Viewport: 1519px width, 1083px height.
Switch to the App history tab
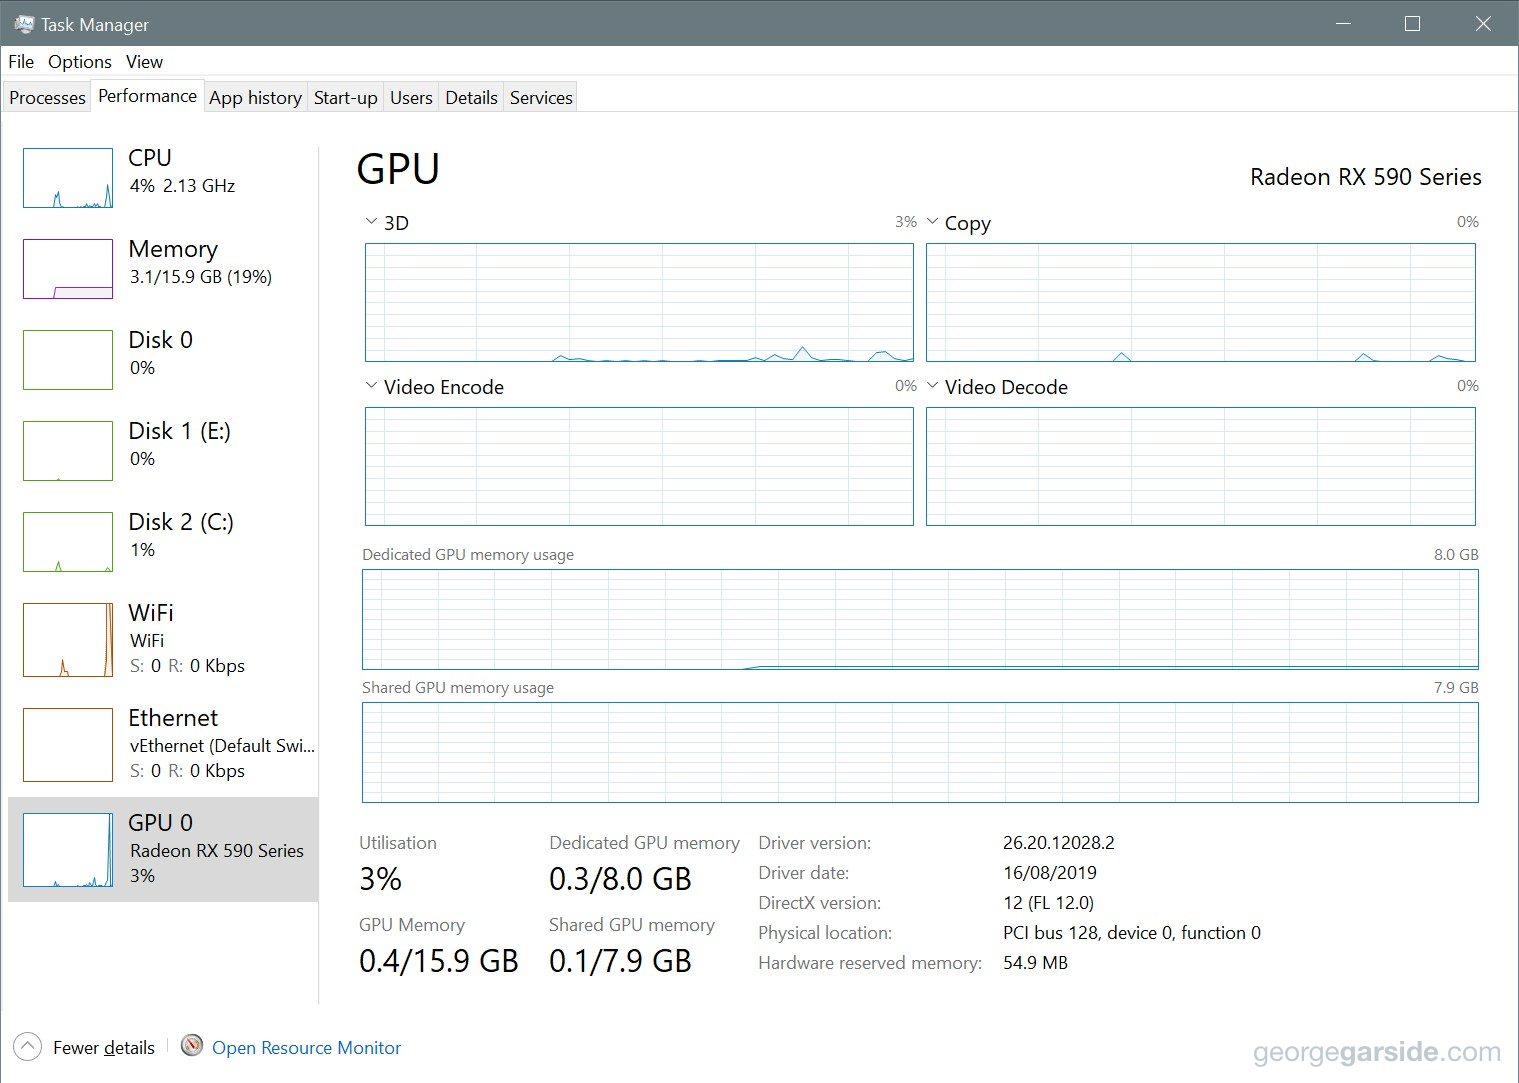pos(256,98)
